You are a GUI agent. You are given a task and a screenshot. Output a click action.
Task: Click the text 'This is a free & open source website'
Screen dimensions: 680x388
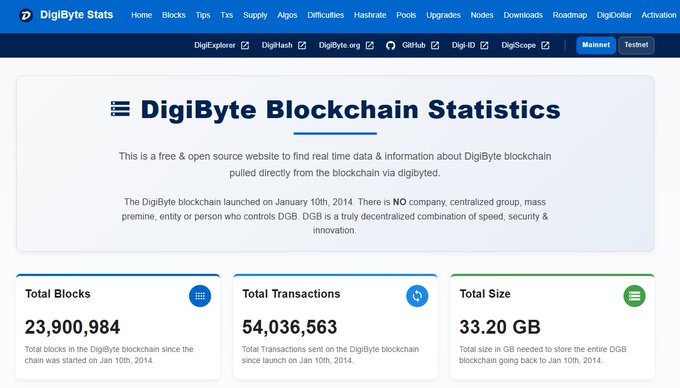click(199, 157)
